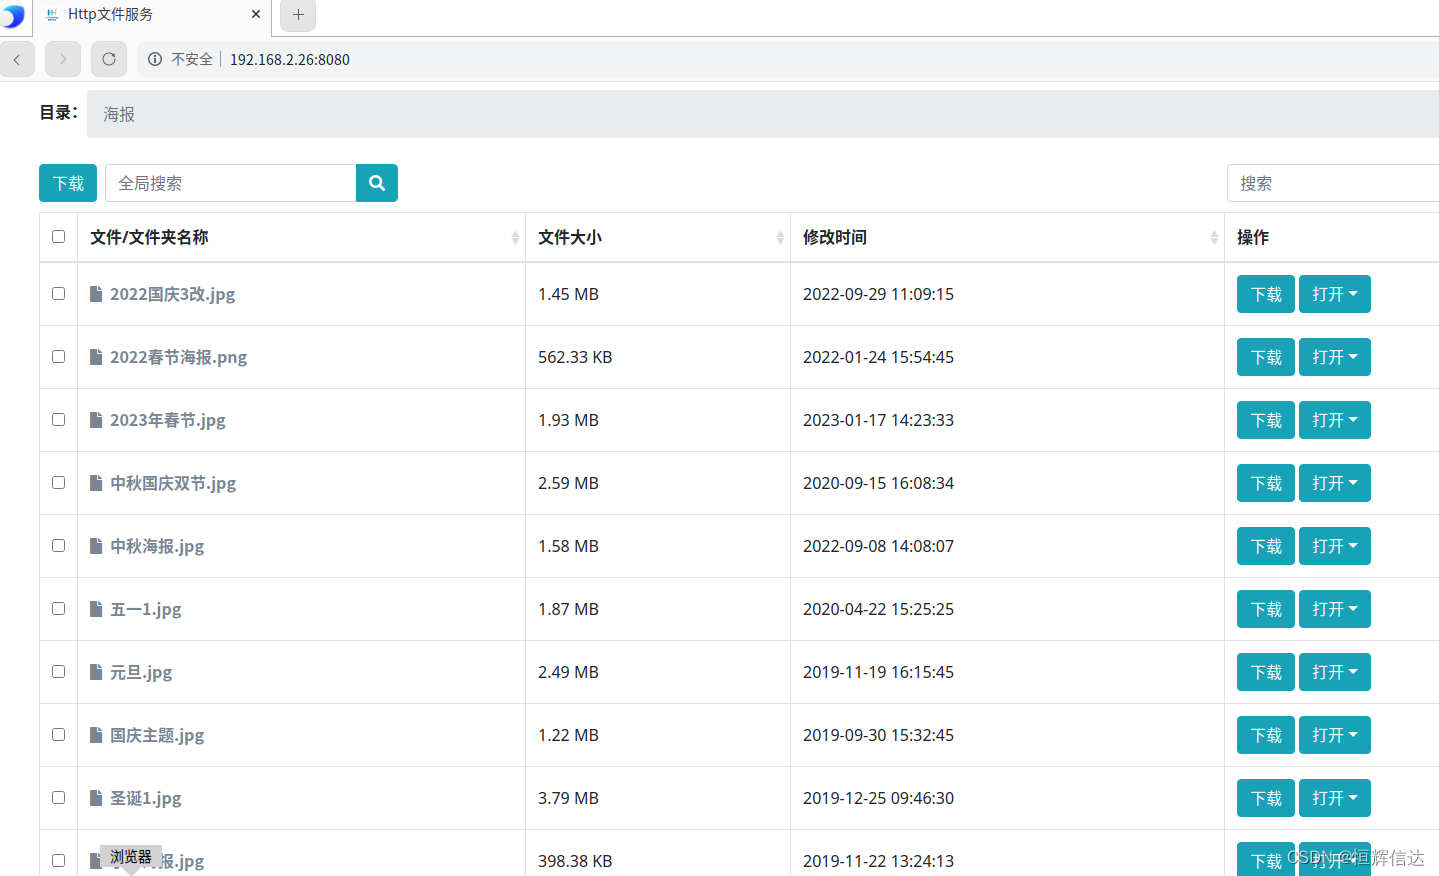The height and width of the screenshot is (876, 1439).
Task: Open the 中秋国庆双节.jpg file link
Action: click(173, 483)
